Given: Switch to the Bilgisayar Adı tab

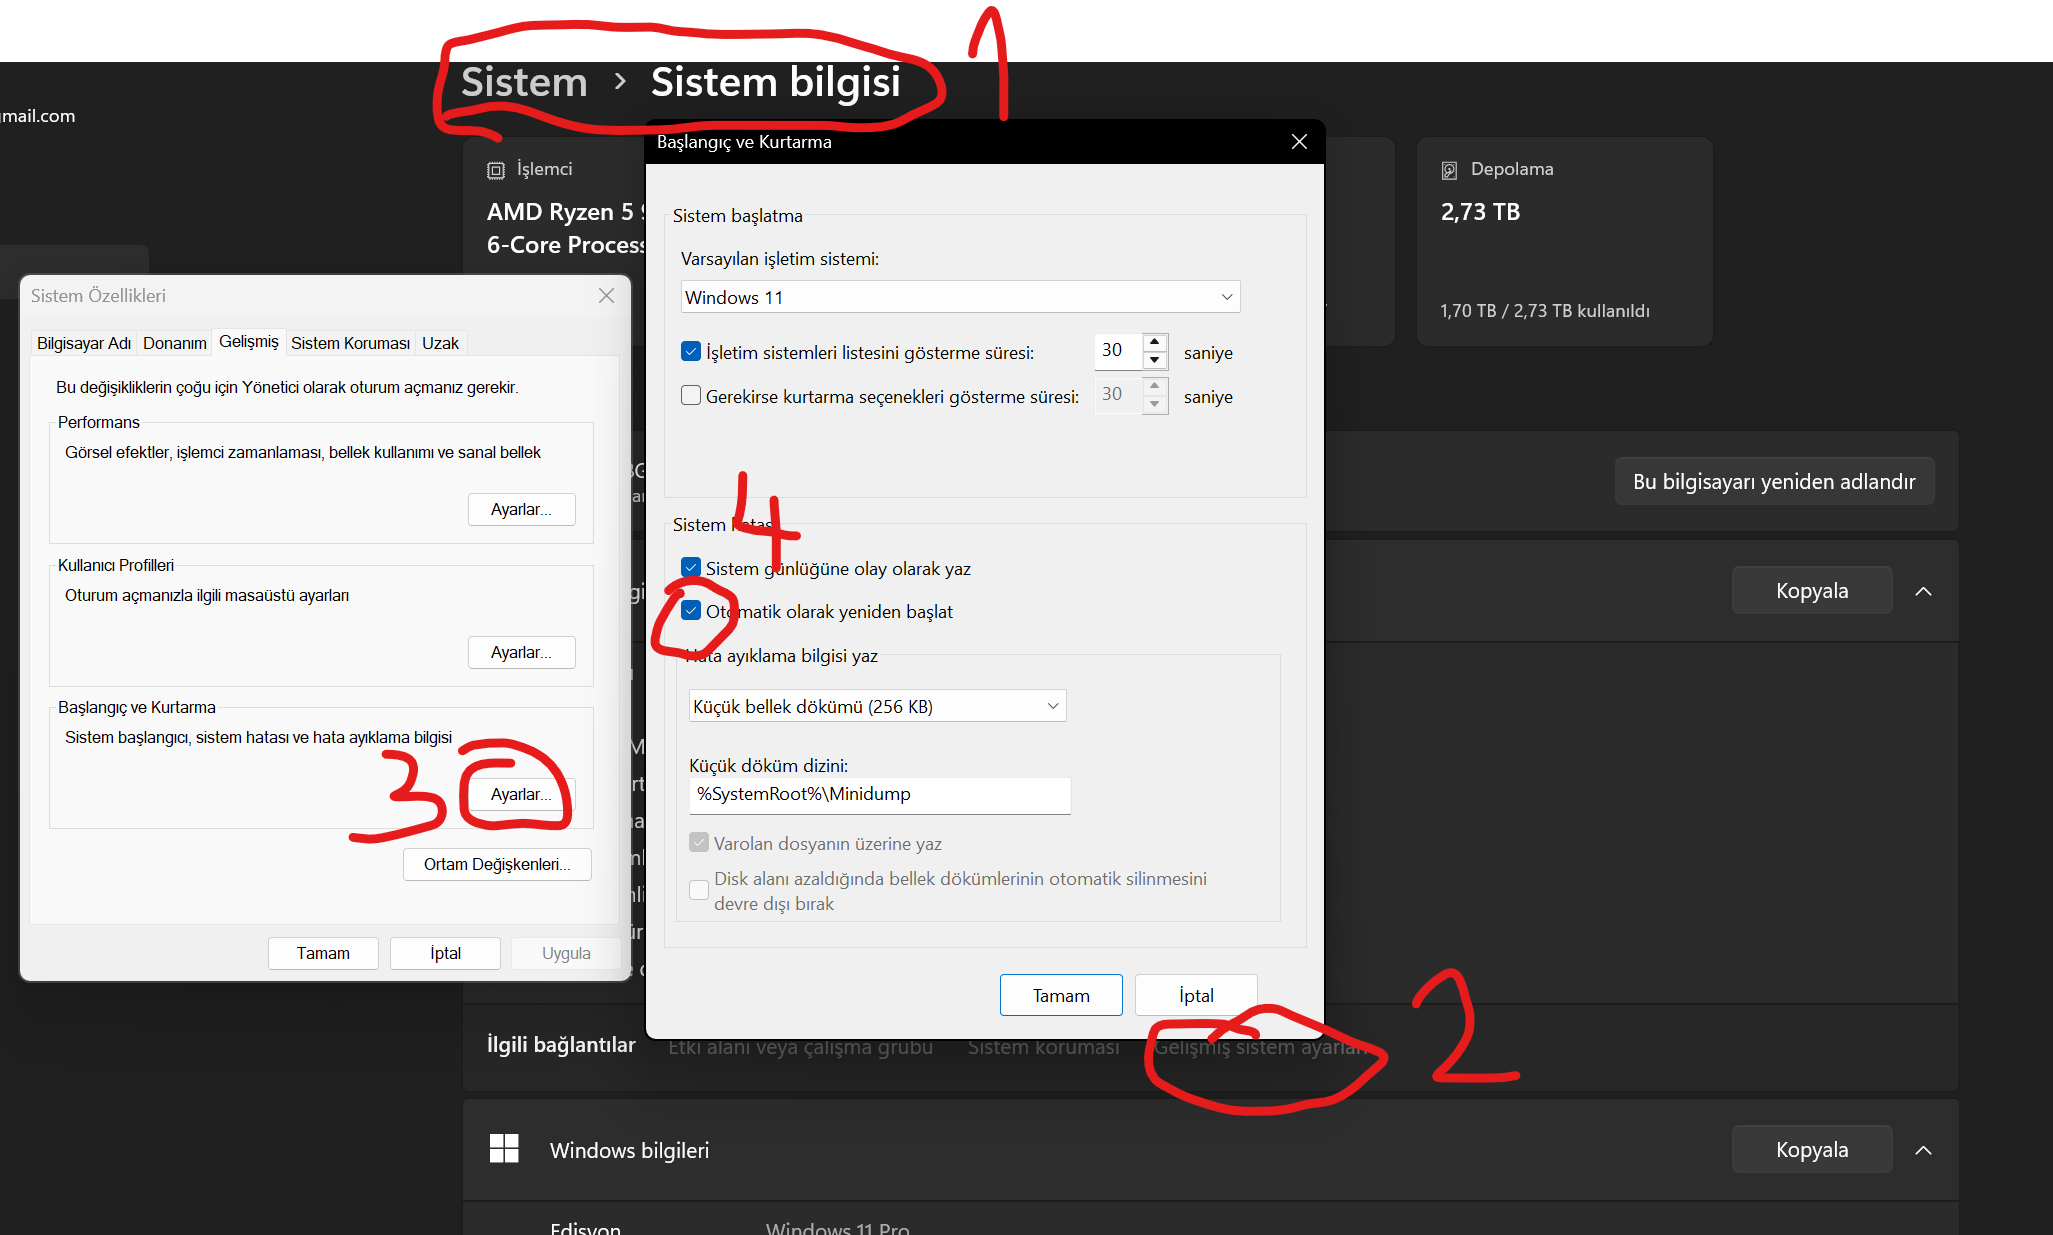Looking at the screenshot, I should (84, 343).
